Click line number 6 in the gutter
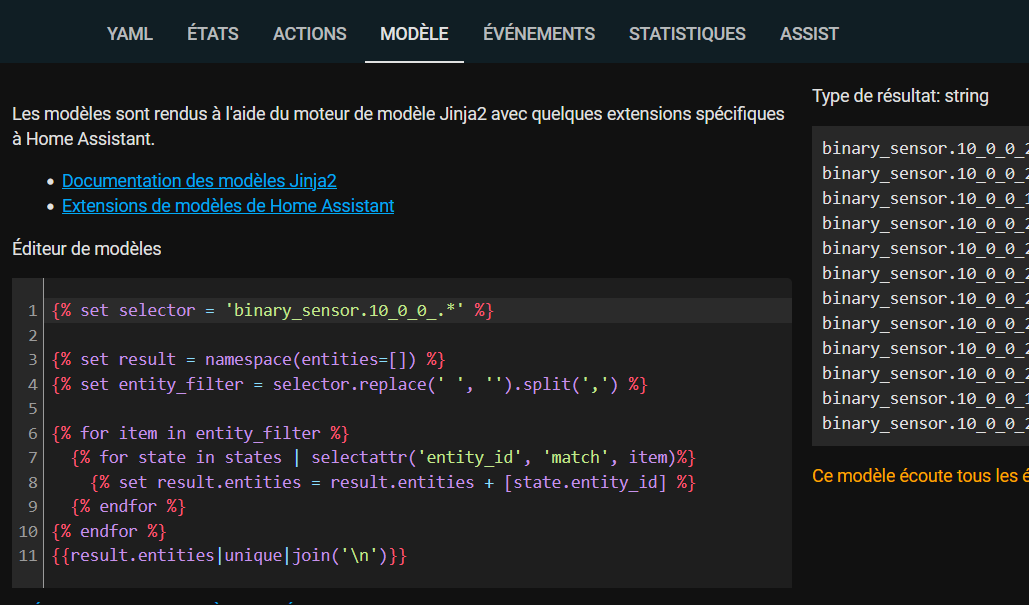The height and width of the screenshot is (605, 1029). point(33,434)
